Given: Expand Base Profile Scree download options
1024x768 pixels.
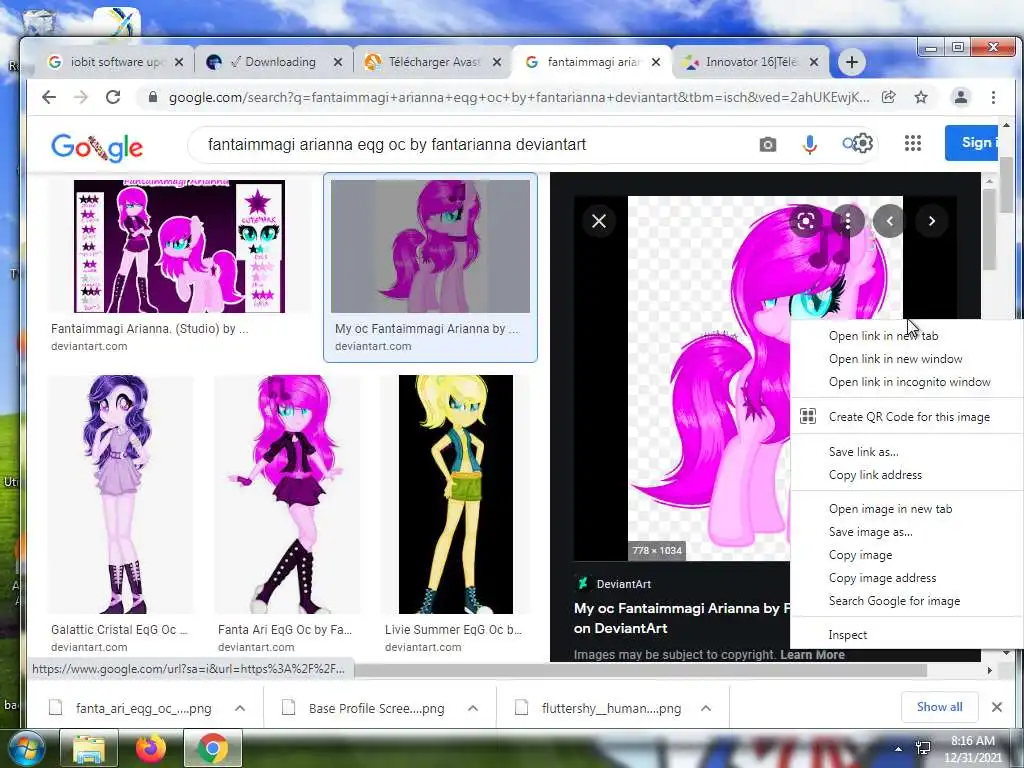Looking at the screenshot, I should click(473, 708).
